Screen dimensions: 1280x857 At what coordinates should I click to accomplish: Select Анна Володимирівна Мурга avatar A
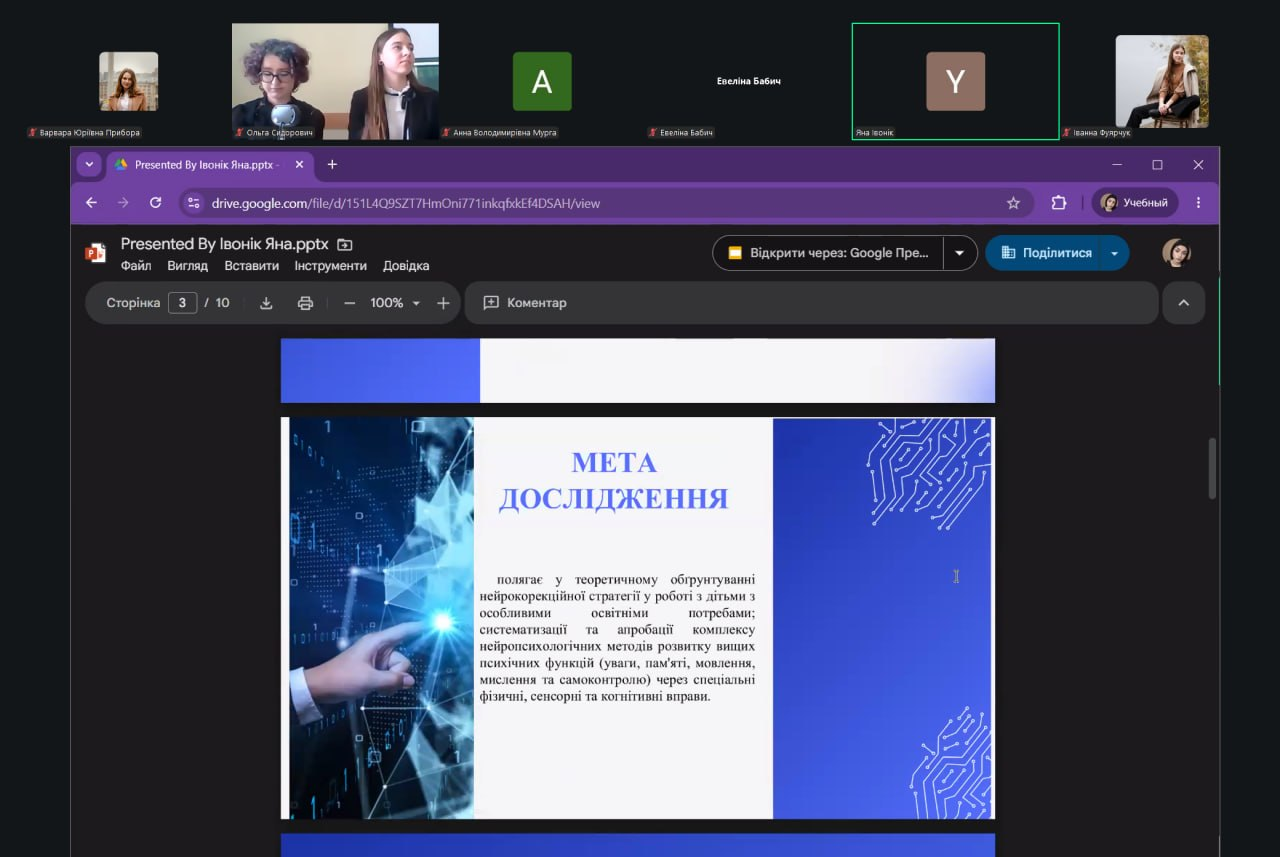click(x=542, y=81)
